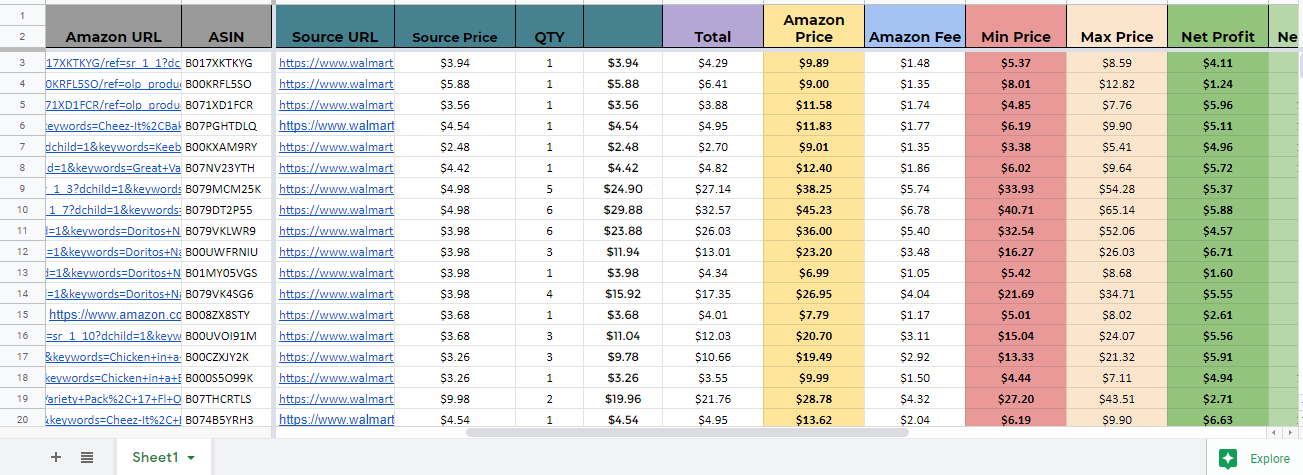
Task: Open the Walmart source link in row 3
Action: [336, 63]
